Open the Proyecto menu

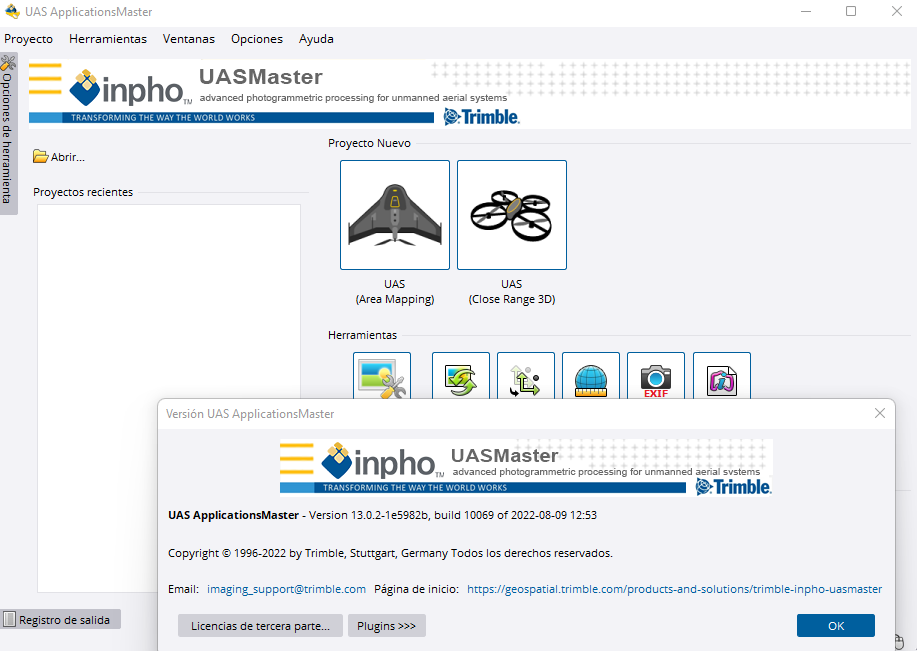pos(28,39)
